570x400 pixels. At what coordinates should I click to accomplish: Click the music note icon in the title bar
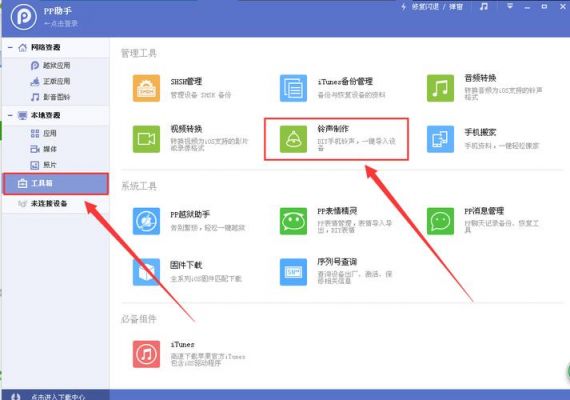pos(483,6)
